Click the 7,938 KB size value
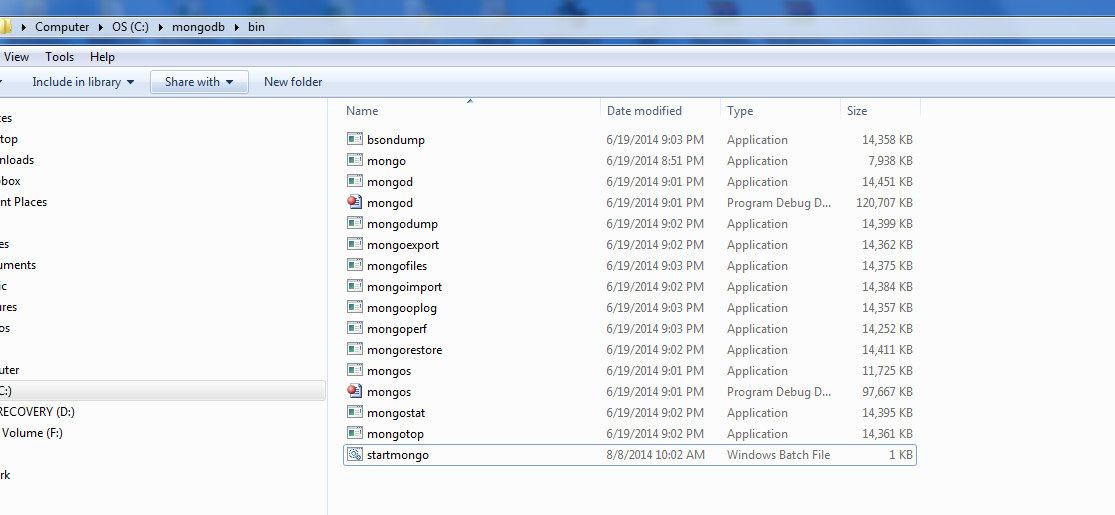Image resolution: width=1115 pixels, height=515 pixels. [x=890, y=161]
